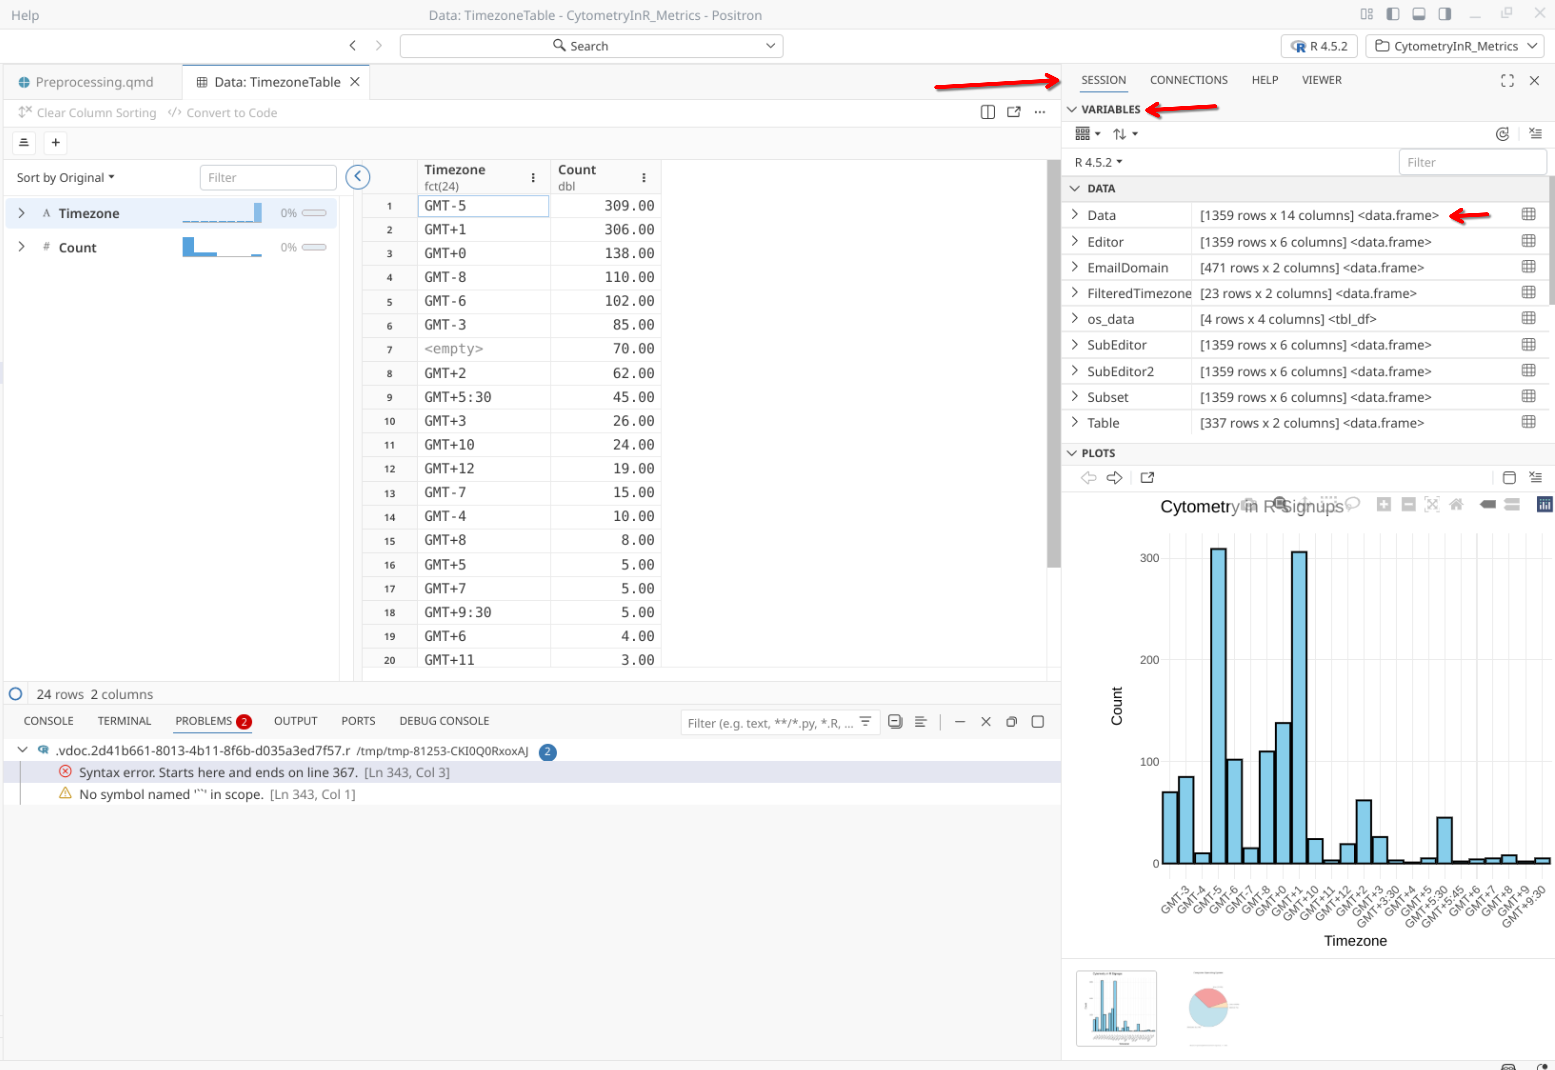Open Sort by Original dropdown
This screenshot has height=1070, width=1555.
point(66,178)
